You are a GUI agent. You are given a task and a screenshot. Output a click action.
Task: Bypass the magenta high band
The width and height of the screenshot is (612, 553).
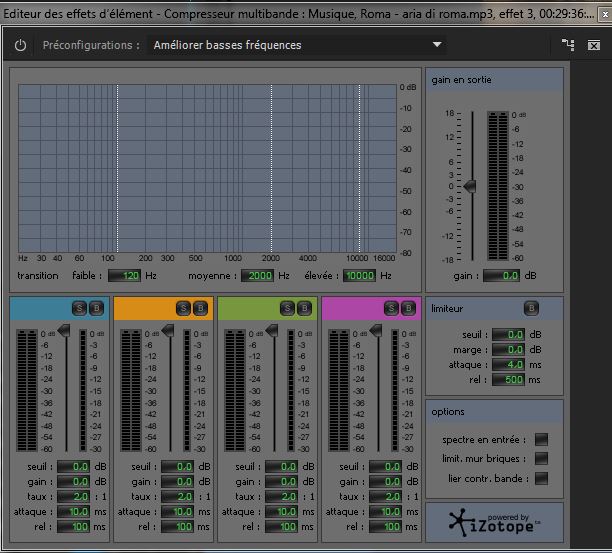pyautogui.click(x=406, y=308)
